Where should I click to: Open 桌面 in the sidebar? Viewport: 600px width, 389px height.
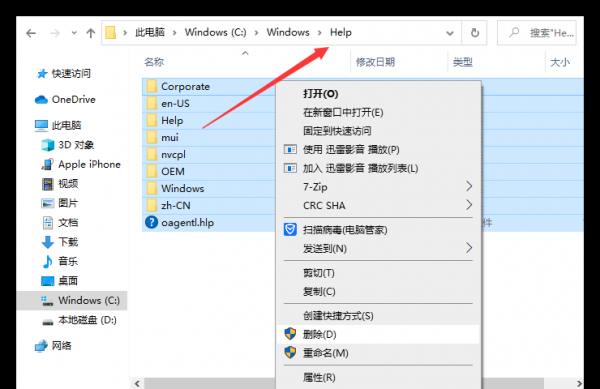[60, 281]
